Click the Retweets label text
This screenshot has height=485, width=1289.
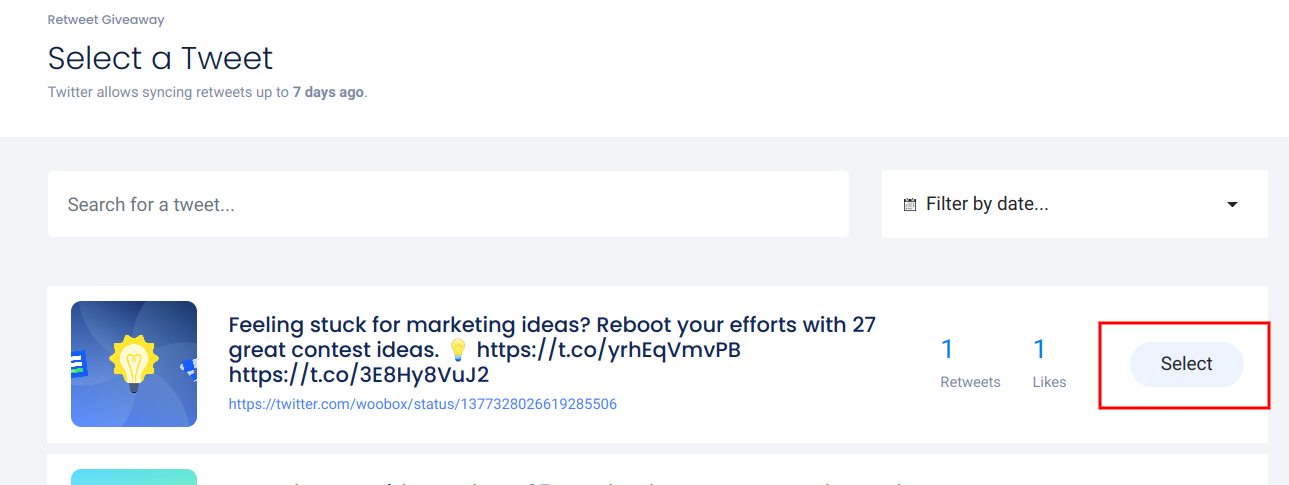pos(970,382)
